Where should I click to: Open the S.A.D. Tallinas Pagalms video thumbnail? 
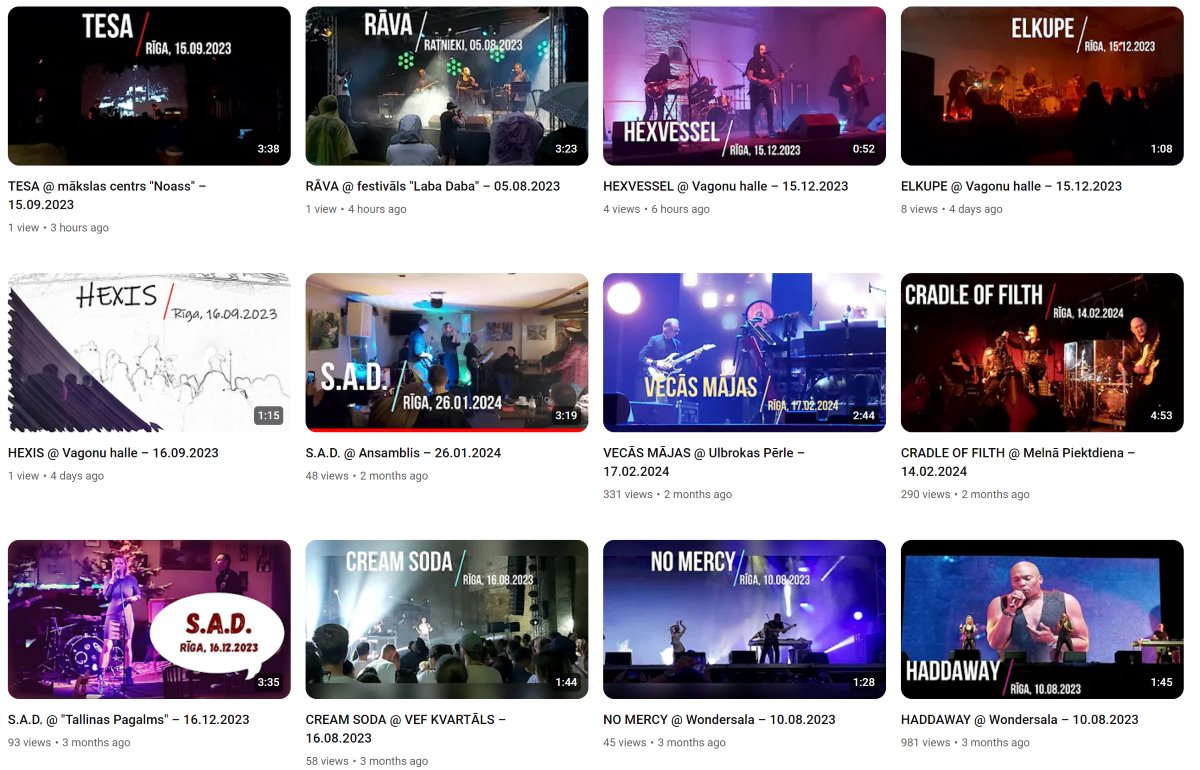149,620
